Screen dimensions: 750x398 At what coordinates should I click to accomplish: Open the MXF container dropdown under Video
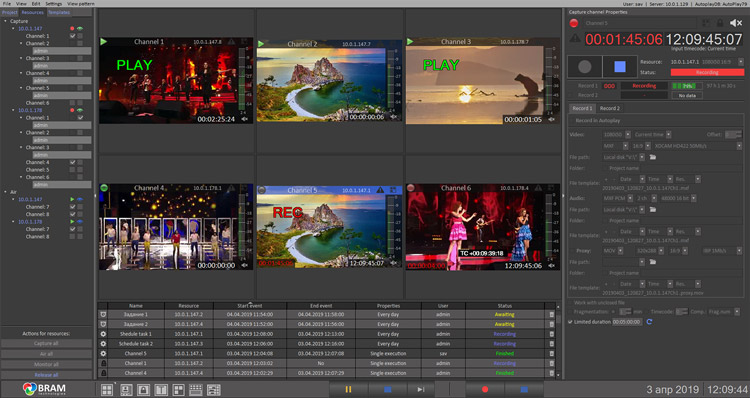(x=625, y=145)
